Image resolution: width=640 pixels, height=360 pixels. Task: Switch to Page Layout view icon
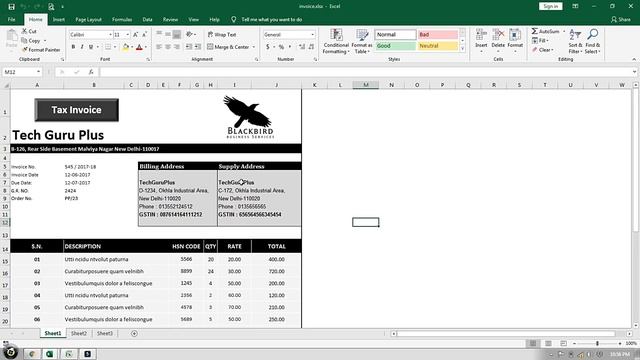pyautogui.click(x=548, y=344)
